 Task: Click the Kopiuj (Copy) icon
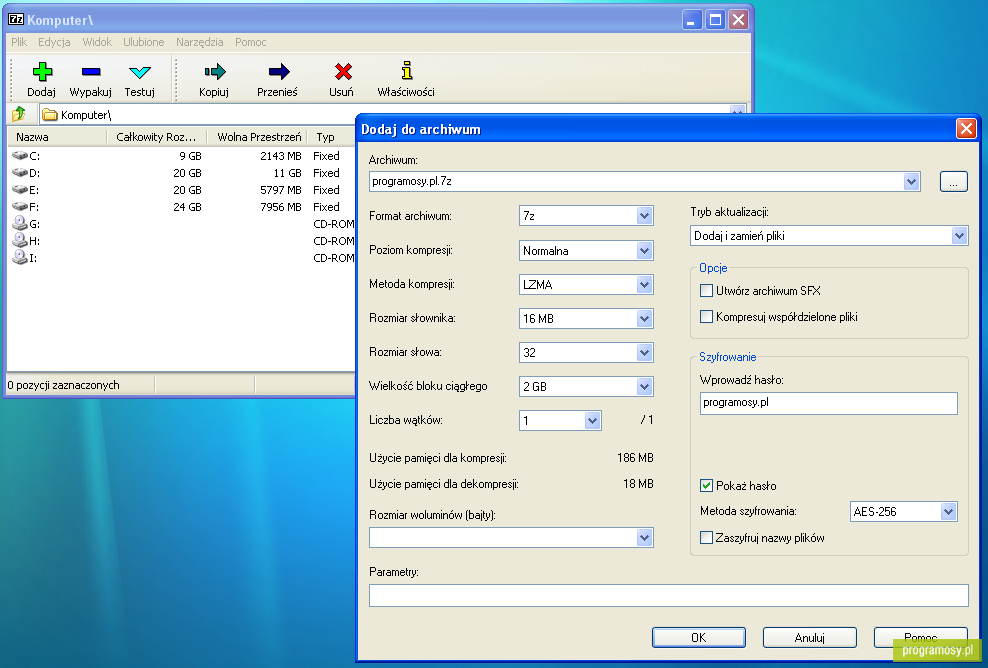click(216, 78)
